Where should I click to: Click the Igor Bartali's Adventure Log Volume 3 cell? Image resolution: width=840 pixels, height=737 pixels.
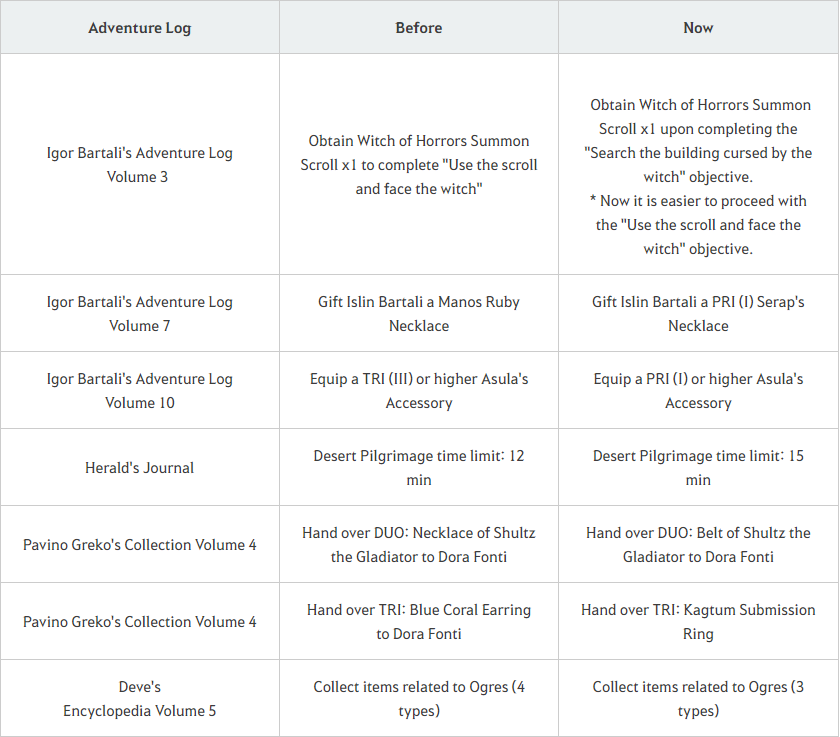point(139,165)
